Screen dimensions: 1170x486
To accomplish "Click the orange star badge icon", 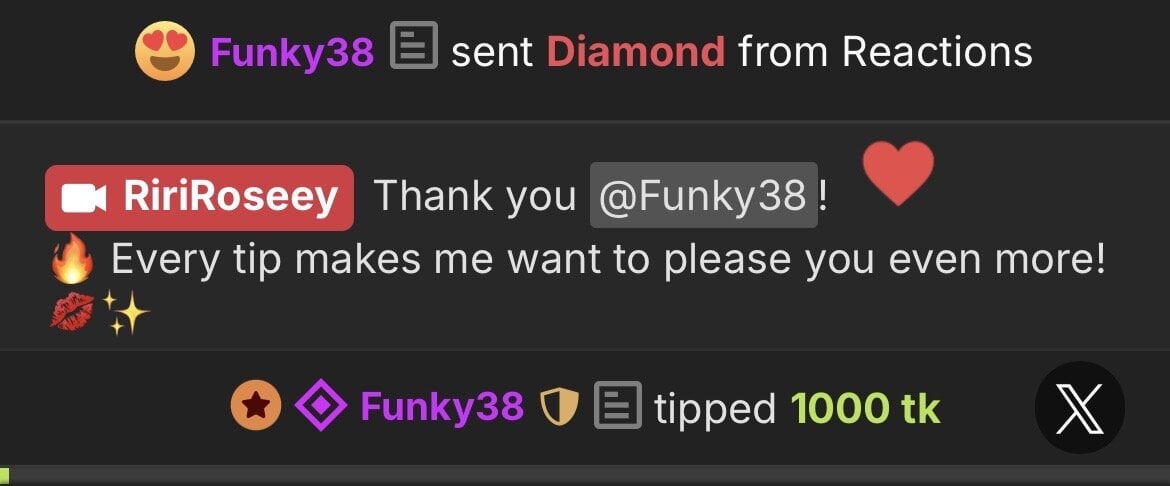I will [x=256, y=405].
